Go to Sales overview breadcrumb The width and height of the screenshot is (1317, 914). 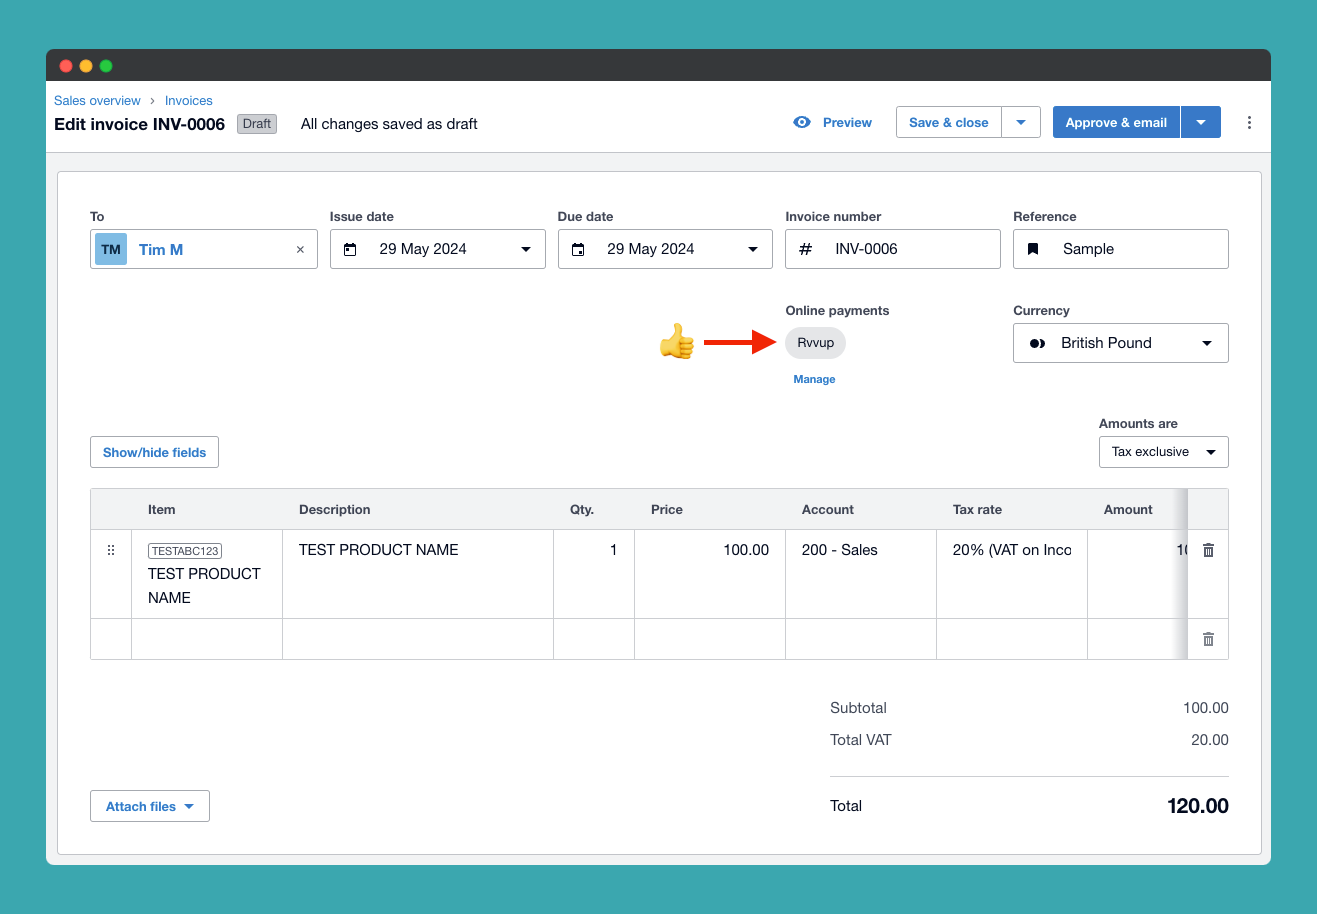(x=97, y=101)
